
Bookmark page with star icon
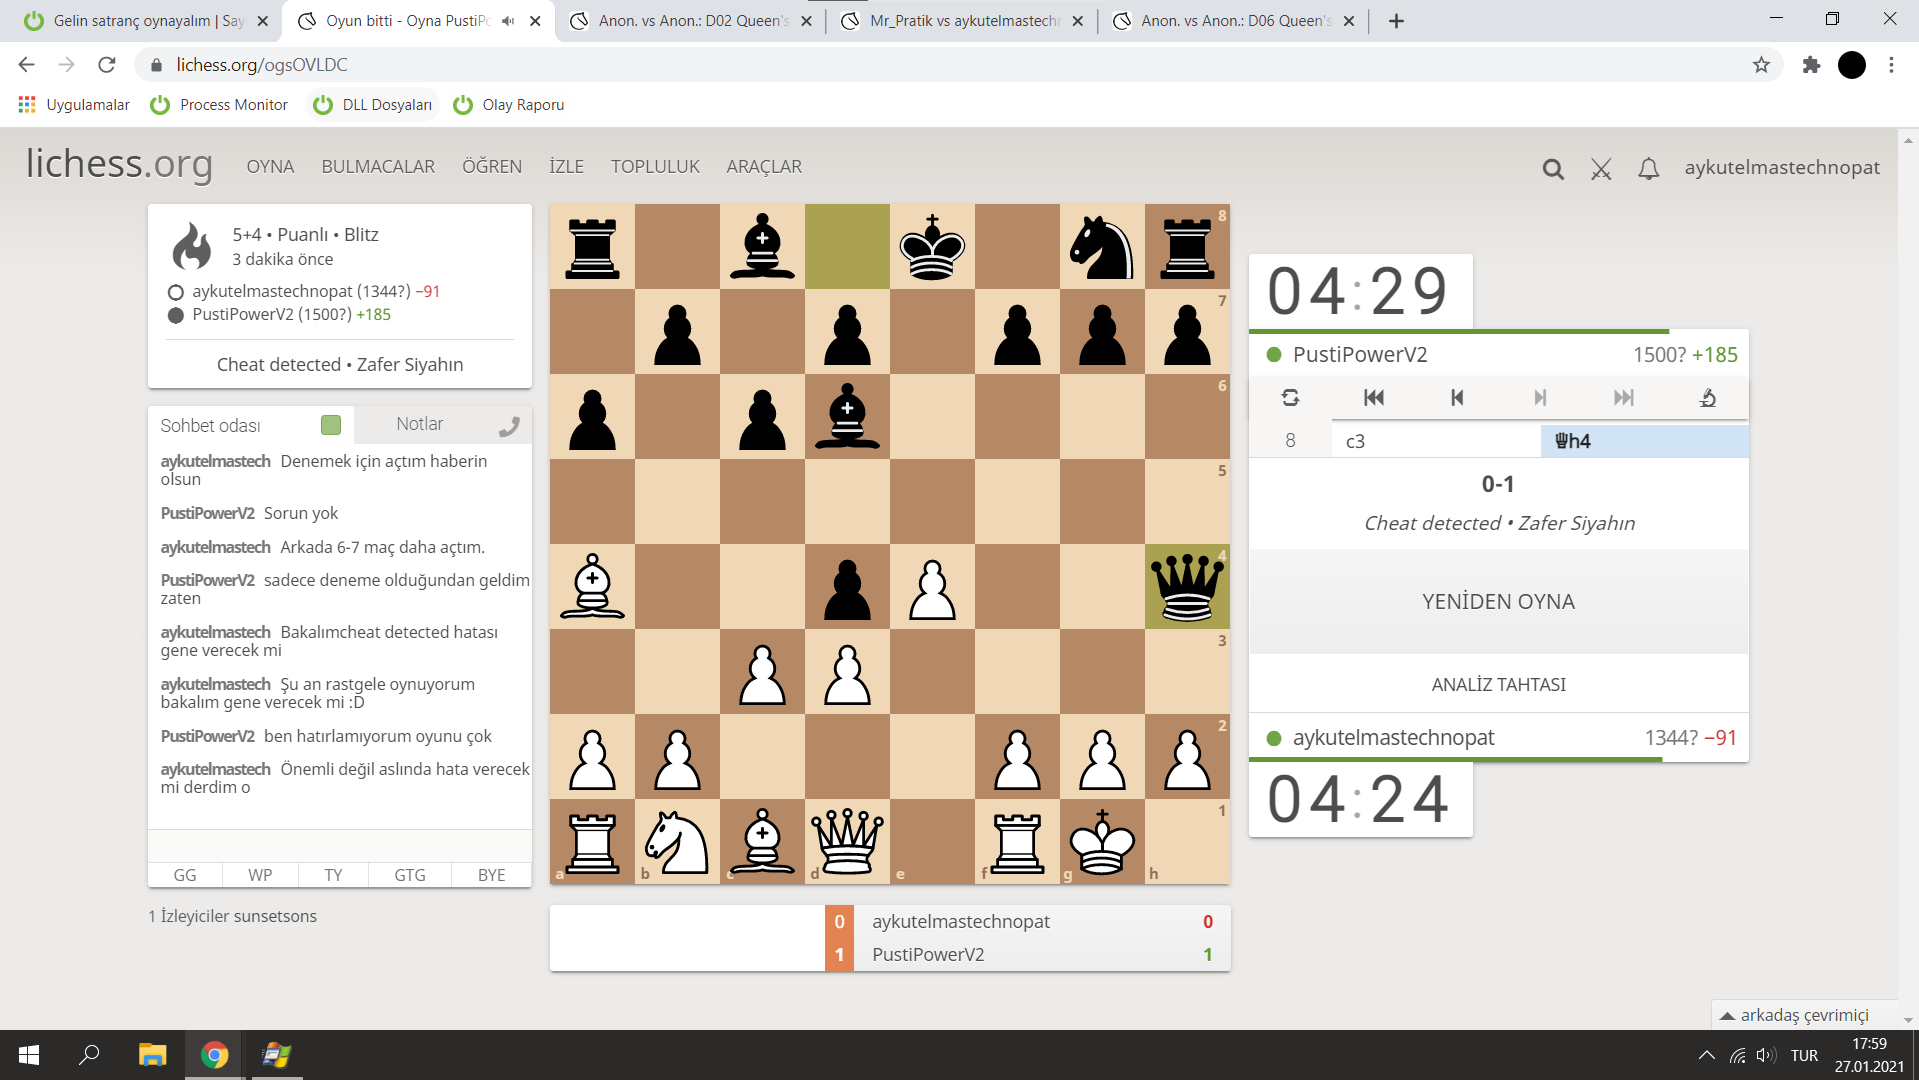pyautogui.click(x=1761, y=65)
